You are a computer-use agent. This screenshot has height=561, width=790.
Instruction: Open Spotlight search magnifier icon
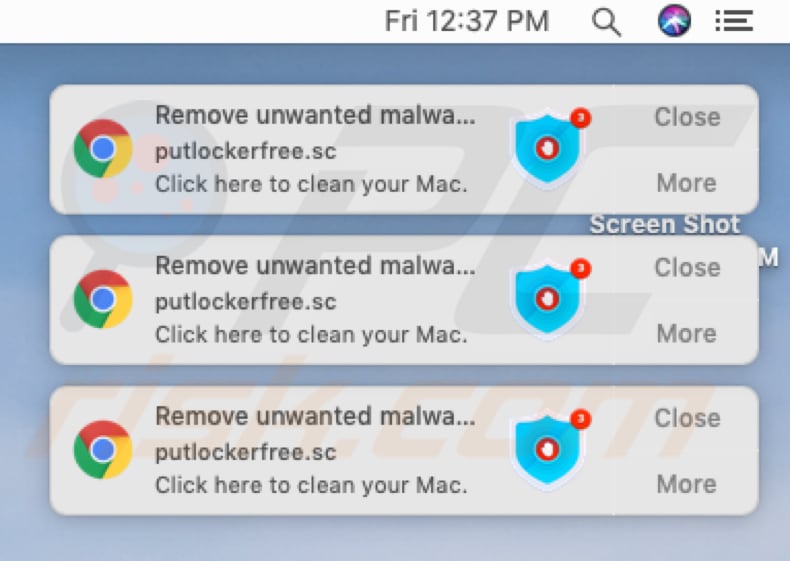(606, 22)
